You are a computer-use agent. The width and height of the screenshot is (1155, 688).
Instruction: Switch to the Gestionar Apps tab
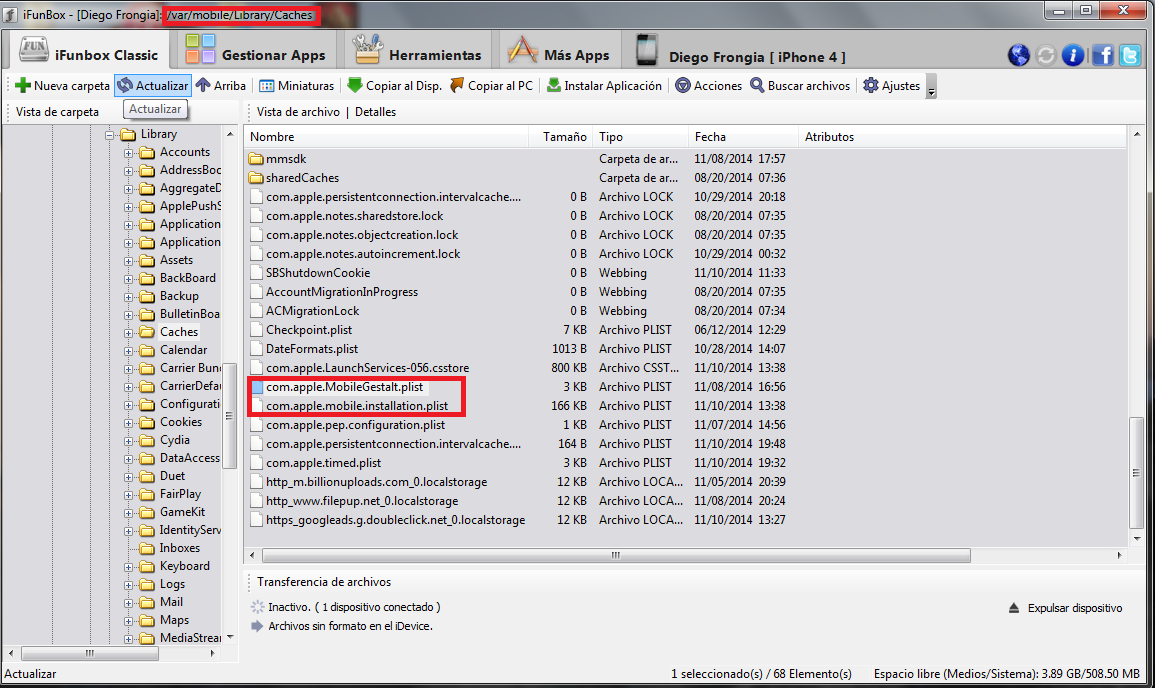pyautogui.click(x=257, y=55)
